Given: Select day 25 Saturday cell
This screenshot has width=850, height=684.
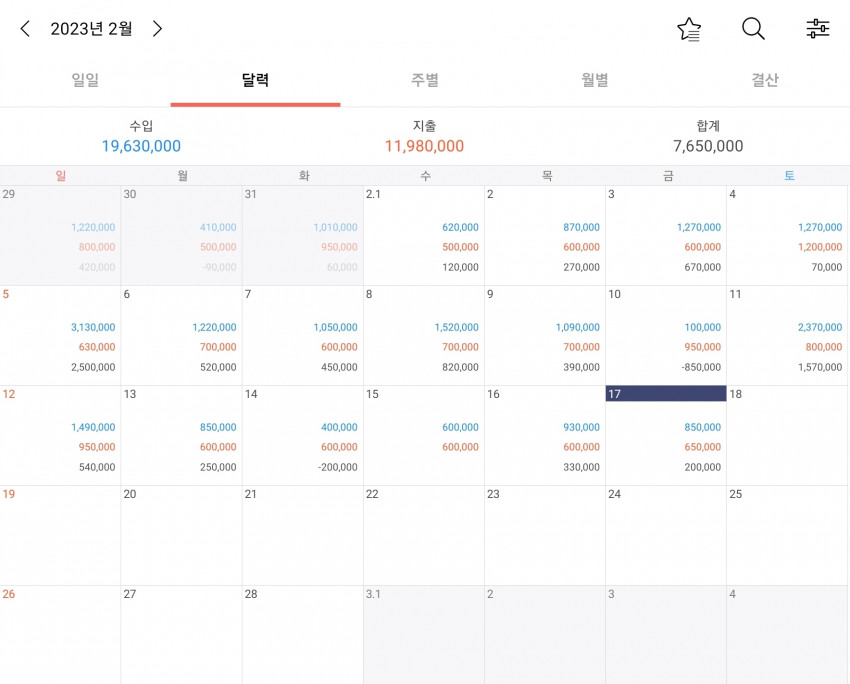Looking at the screenshot, I should (x=787, y=535).
